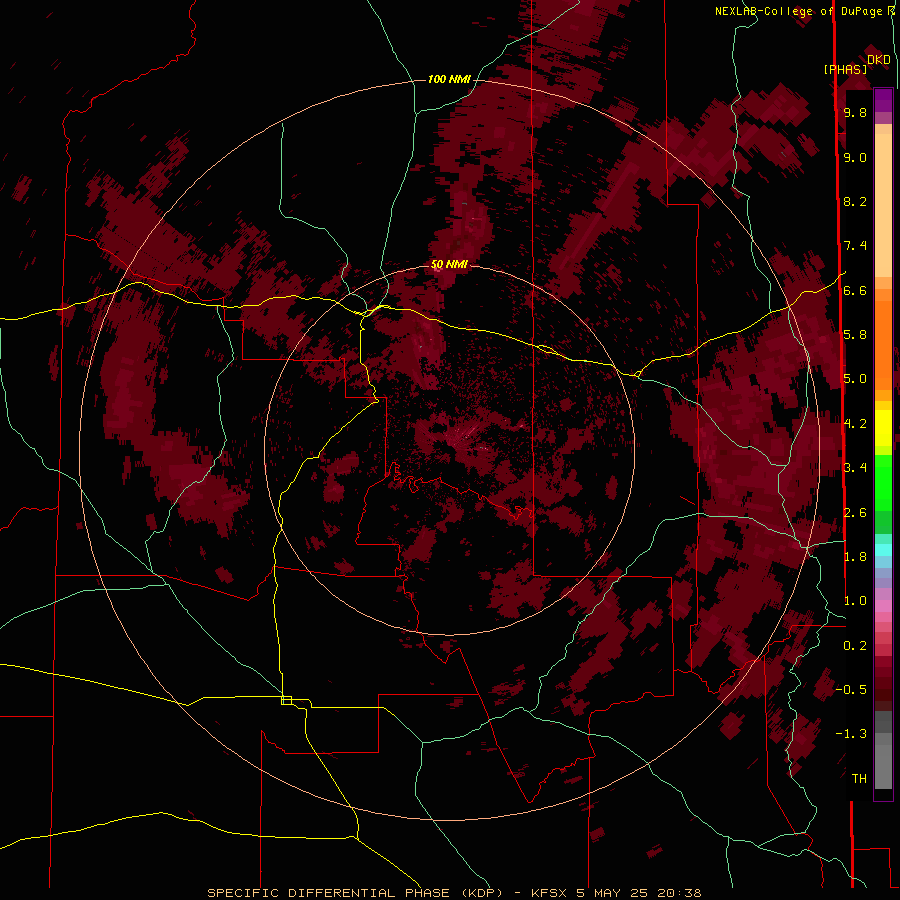Click the 9.0 value on the scale
Viewport: 900px width, 900px height.
tap(855, 157)
